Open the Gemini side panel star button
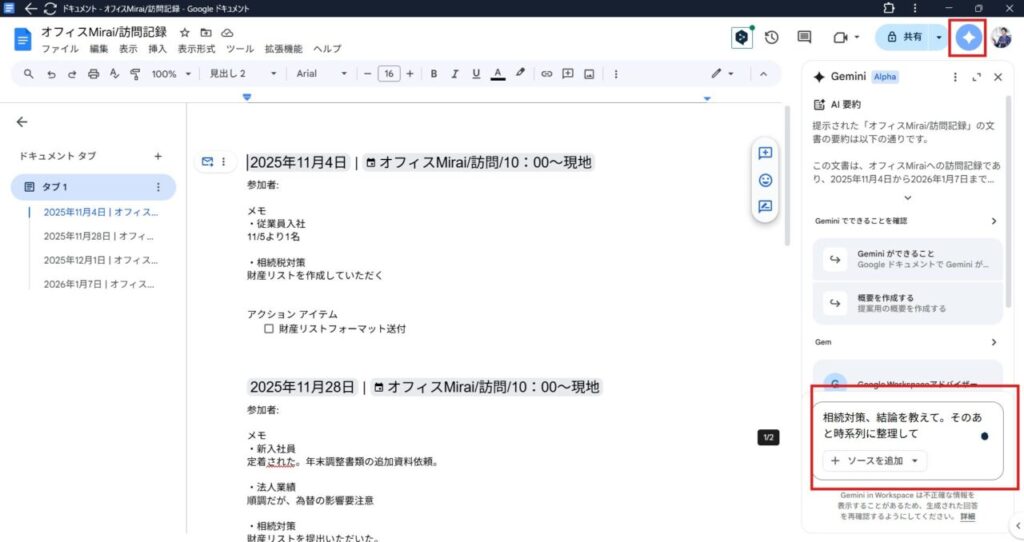Viewport: 1024px width, 542px height. [x=967, y=37]
